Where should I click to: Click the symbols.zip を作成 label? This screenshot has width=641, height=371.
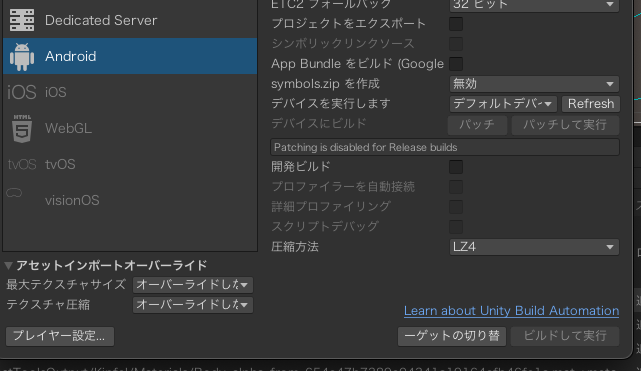pyautogui.click(x=325, y=84)
